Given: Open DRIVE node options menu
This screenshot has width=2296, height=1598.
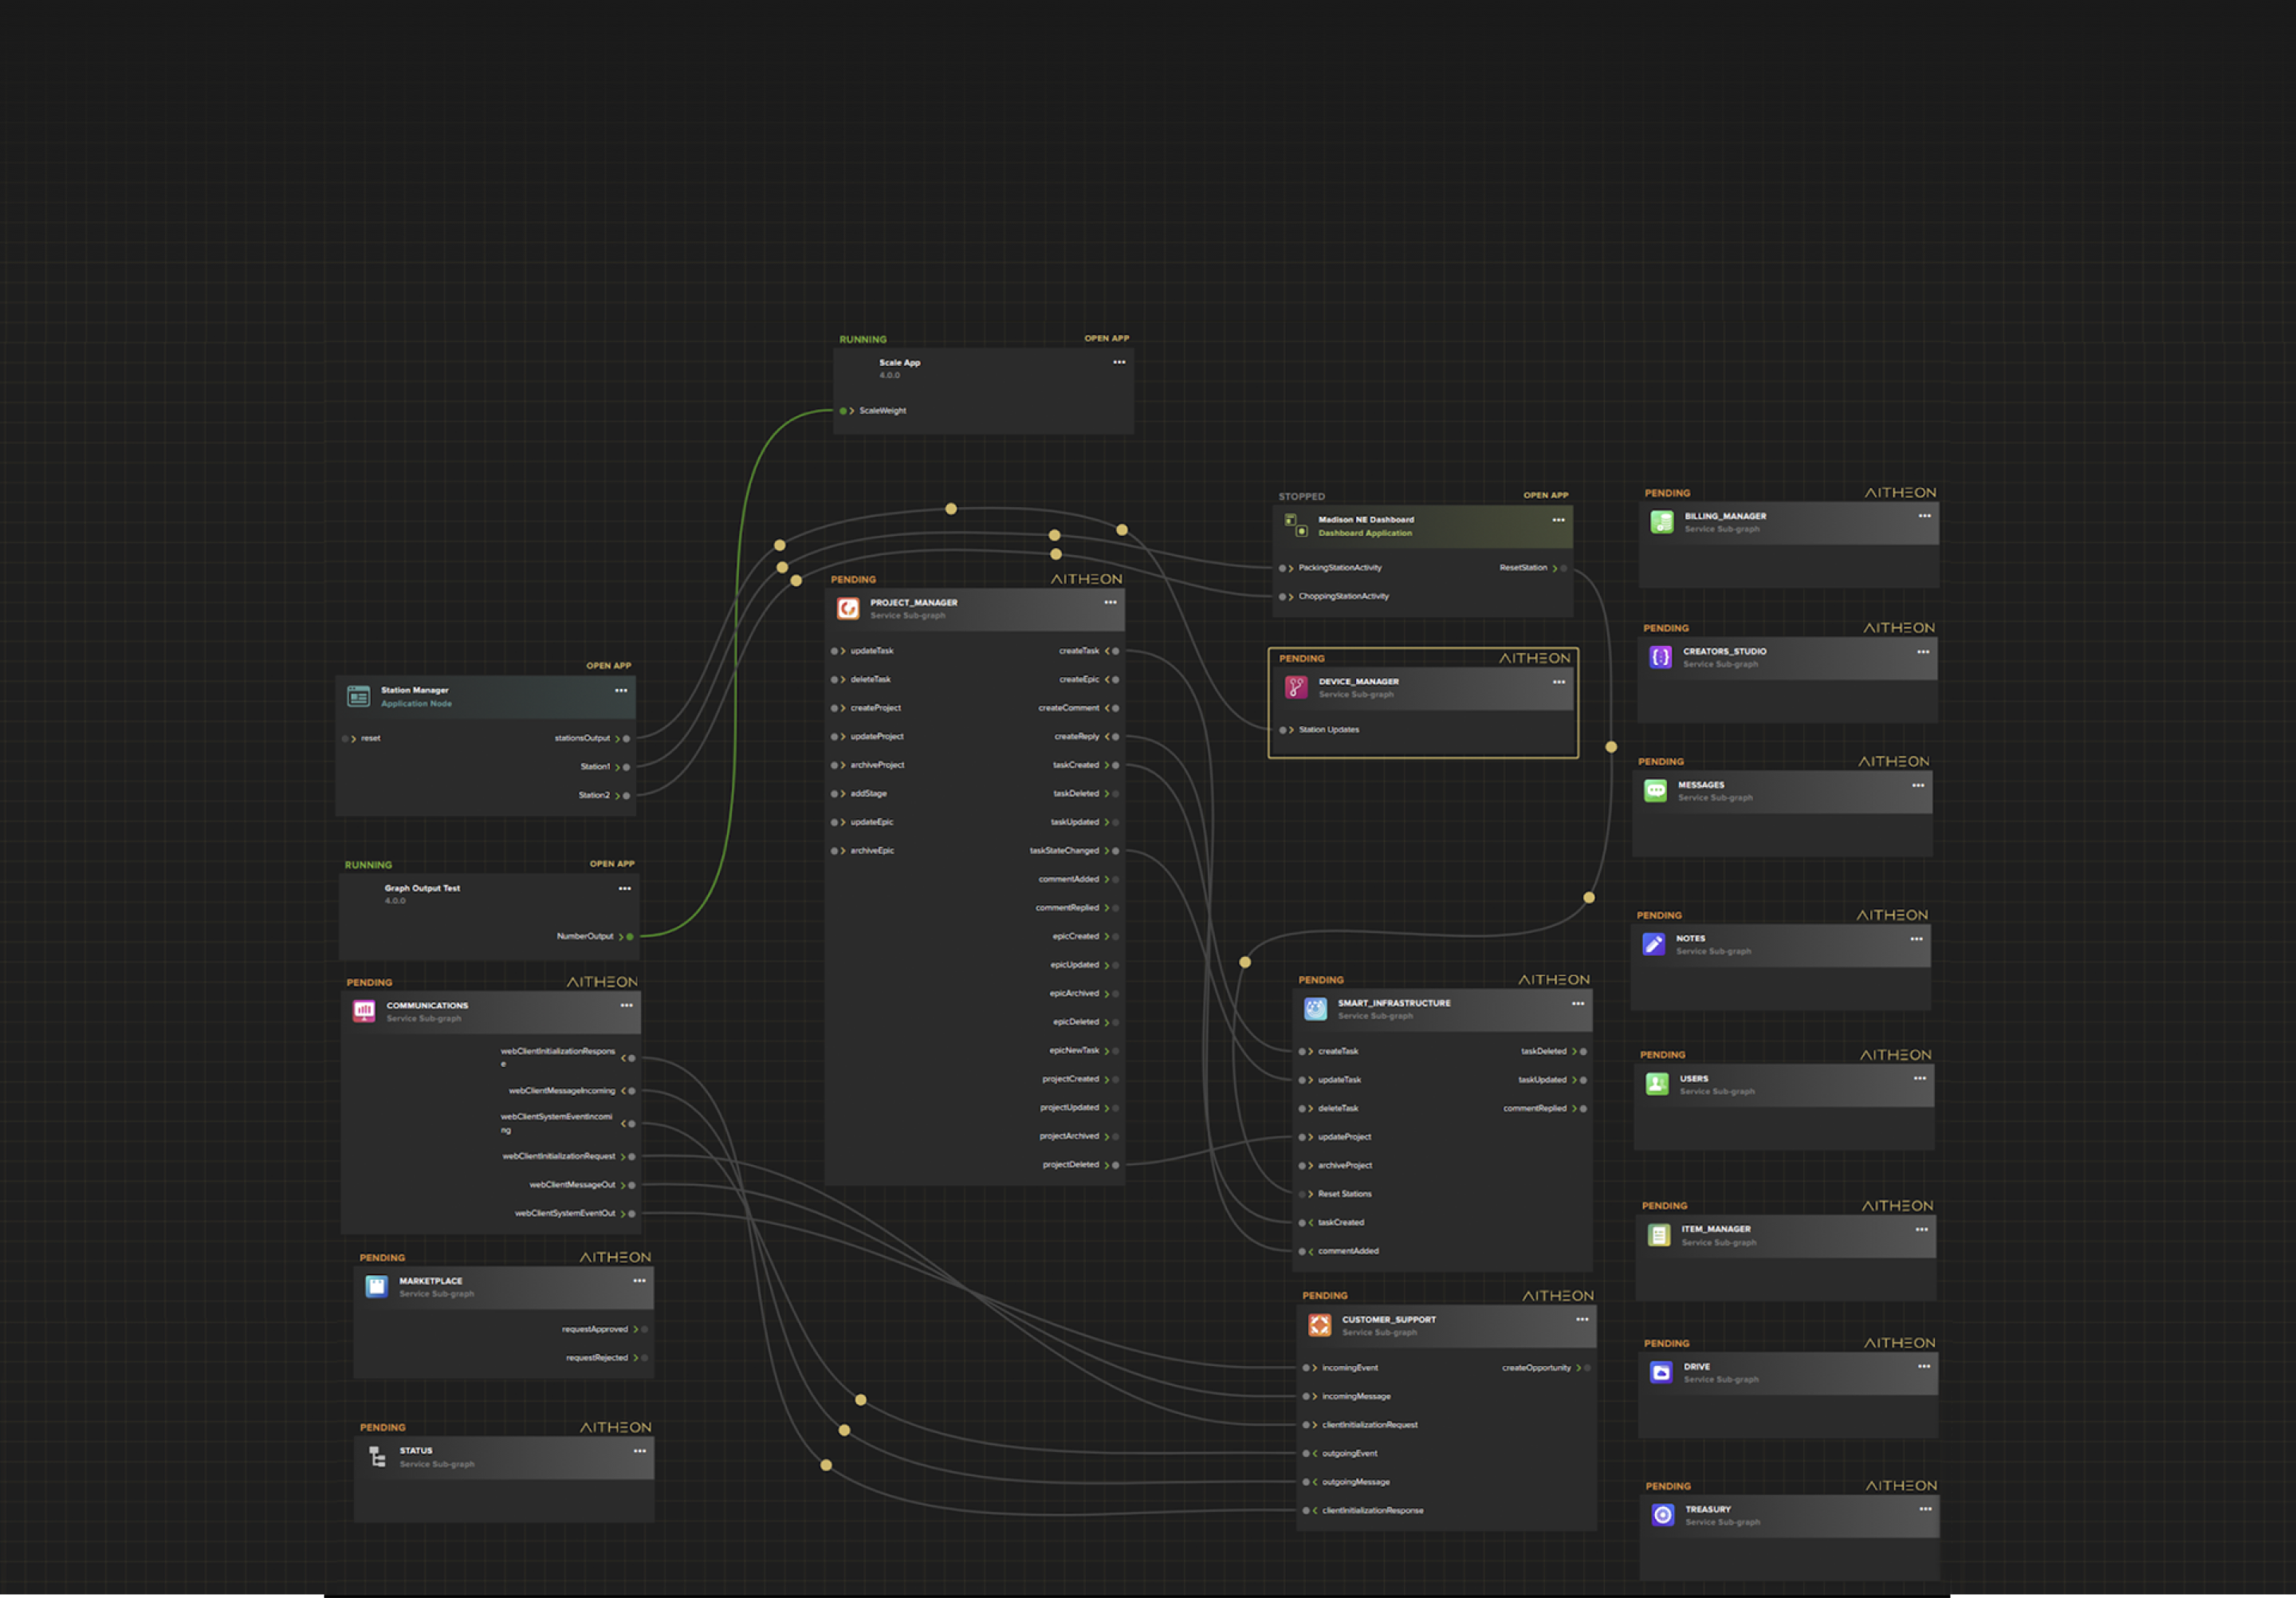Looking at the screenshot, I should tap(1924, 1366).
